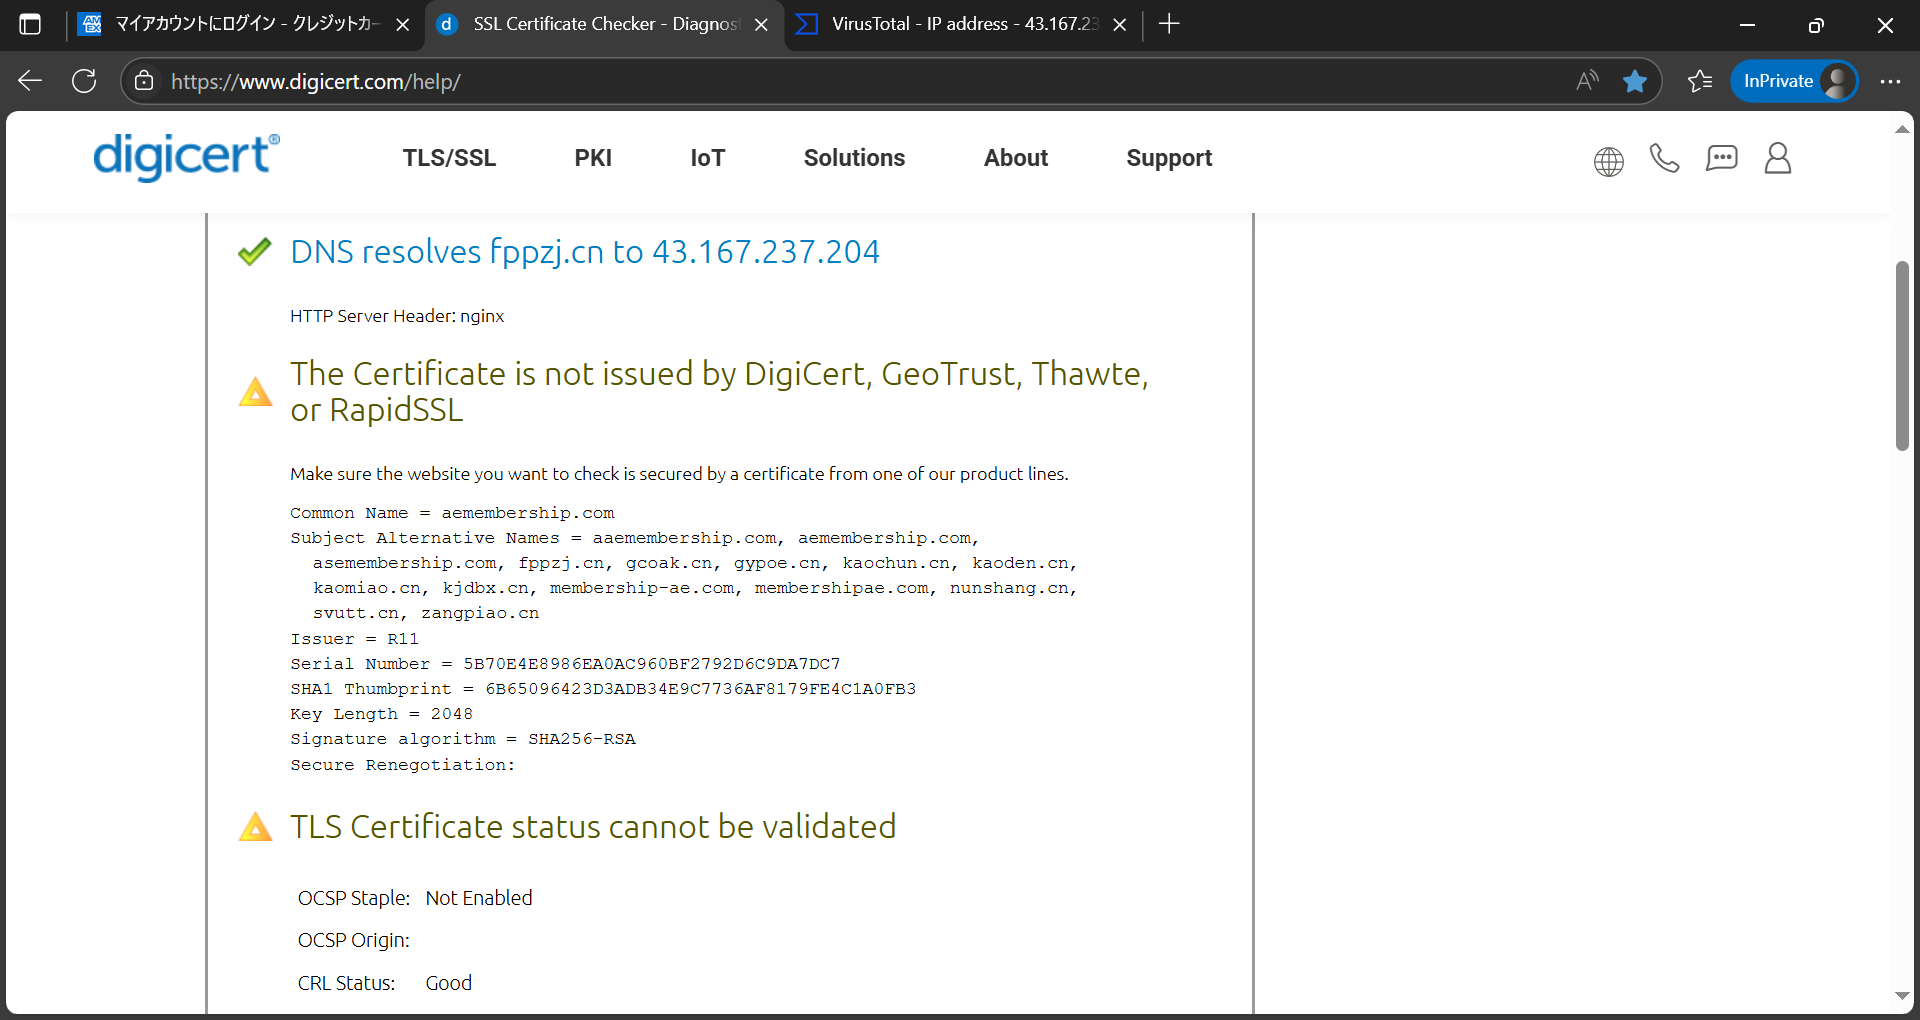Screen dimensions: 1920x1020
Task: Open the About menu
Action: point(1016,158)
